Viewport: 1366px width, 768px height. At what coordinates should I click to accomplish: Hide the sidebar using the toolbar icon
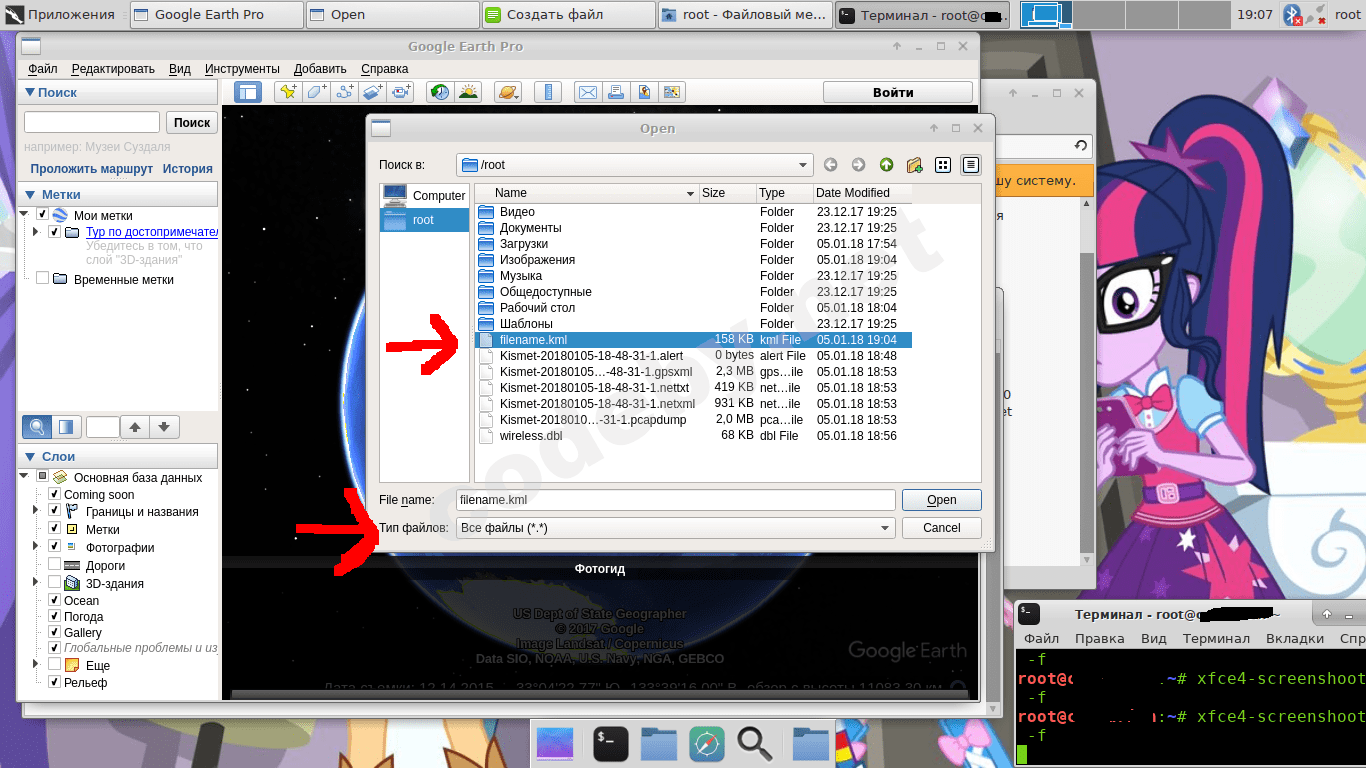247,92
